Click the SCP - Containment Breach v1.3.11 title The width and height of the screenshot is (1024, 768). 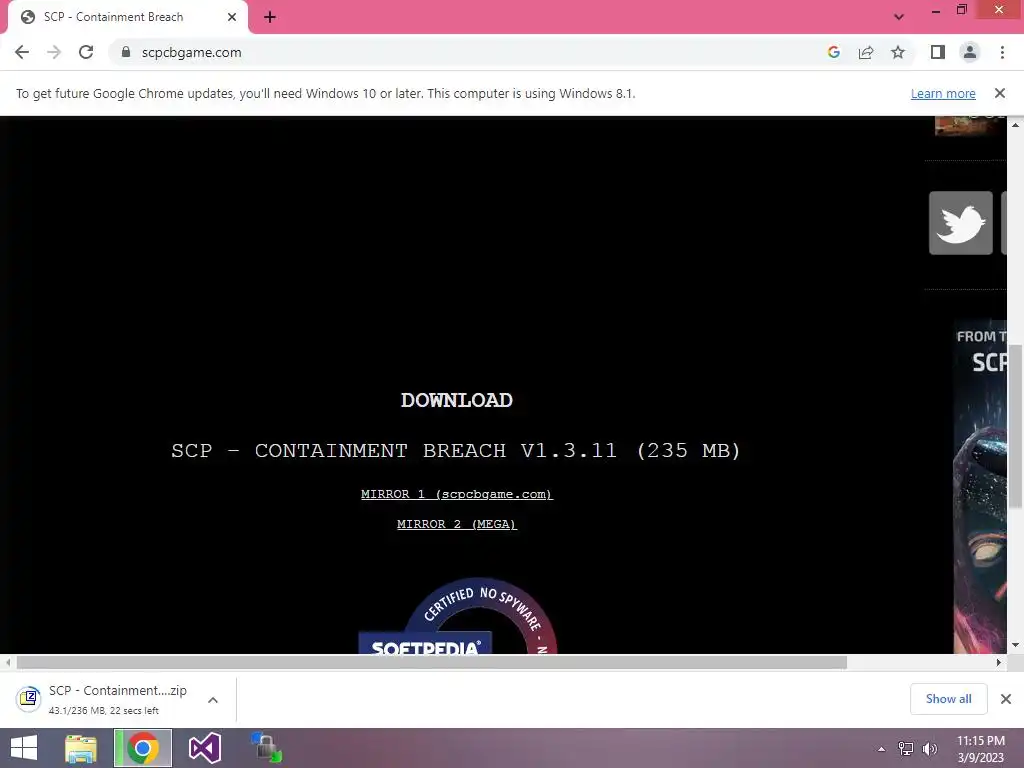[x=456, y=451]
